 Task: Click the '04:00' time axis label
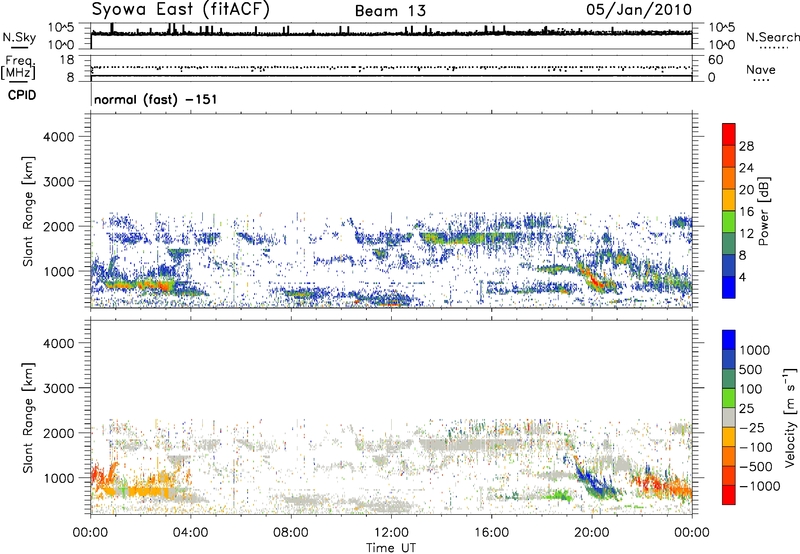(x=190, y=533)
